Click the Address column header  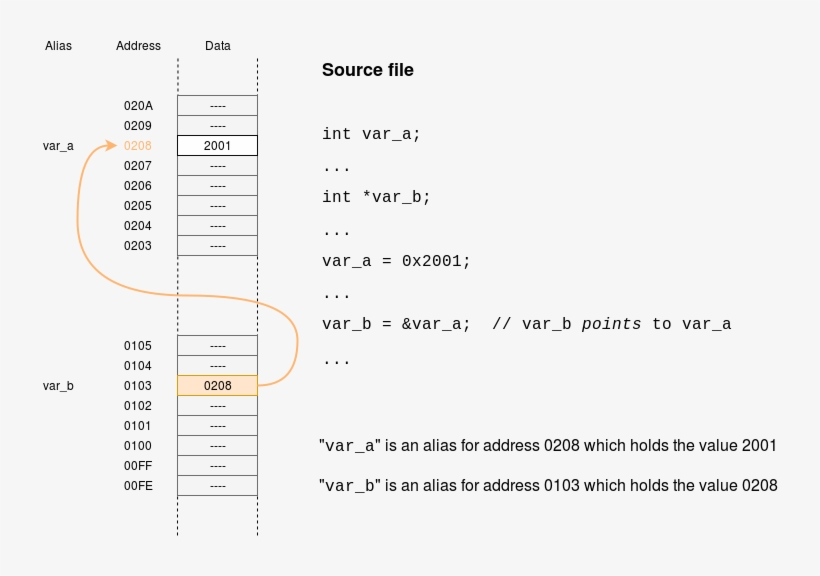(138, 45)
